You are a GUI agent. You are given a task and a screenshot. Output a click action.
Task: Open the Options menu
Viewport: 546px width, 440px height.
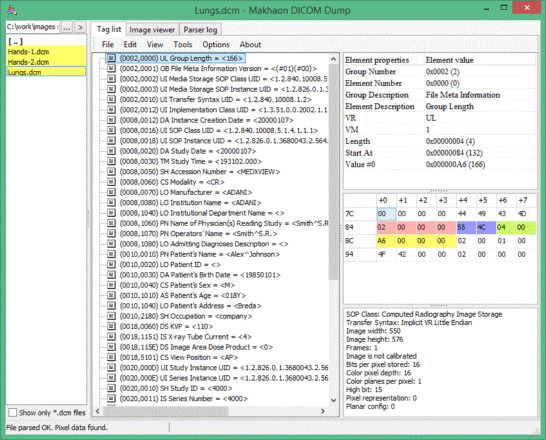point(216,45)
